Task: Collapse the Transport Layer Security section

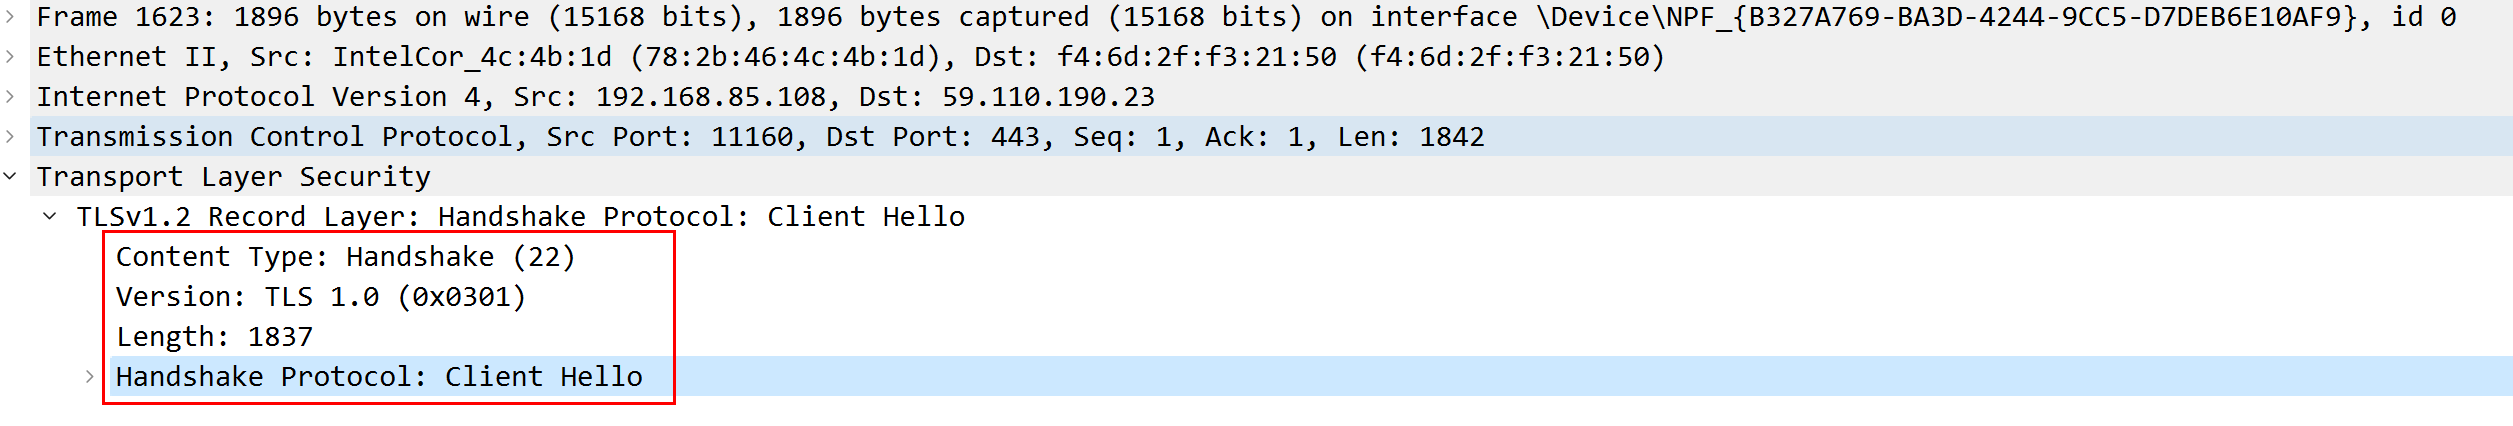Action: point(10,177)
